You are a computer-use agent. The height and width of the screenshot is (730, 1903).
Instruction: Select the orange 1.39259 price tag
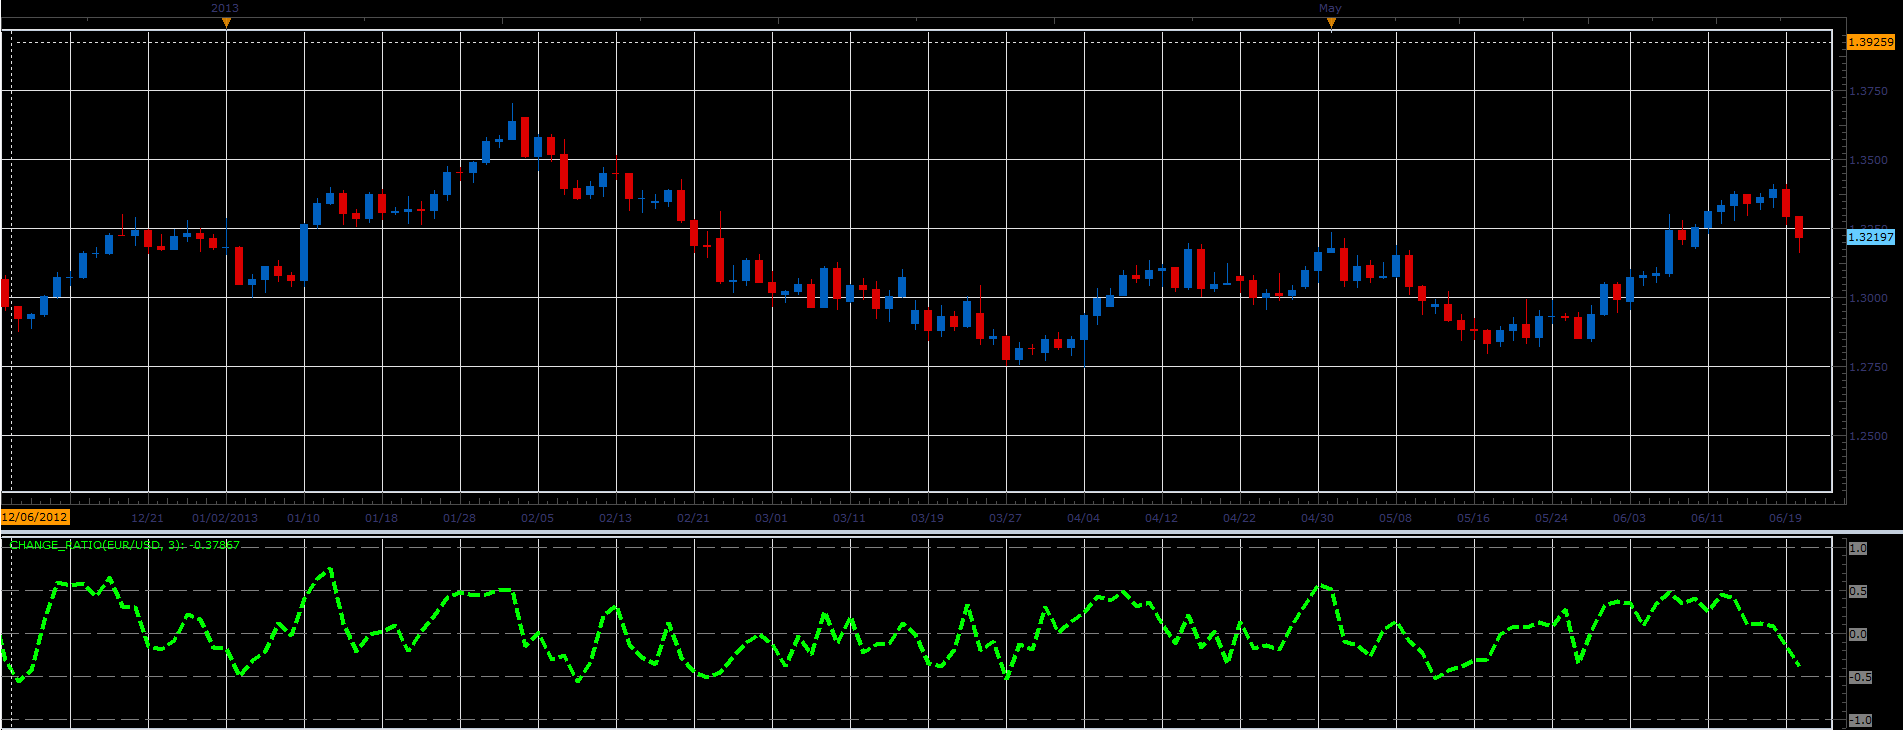pos(1870,42)
